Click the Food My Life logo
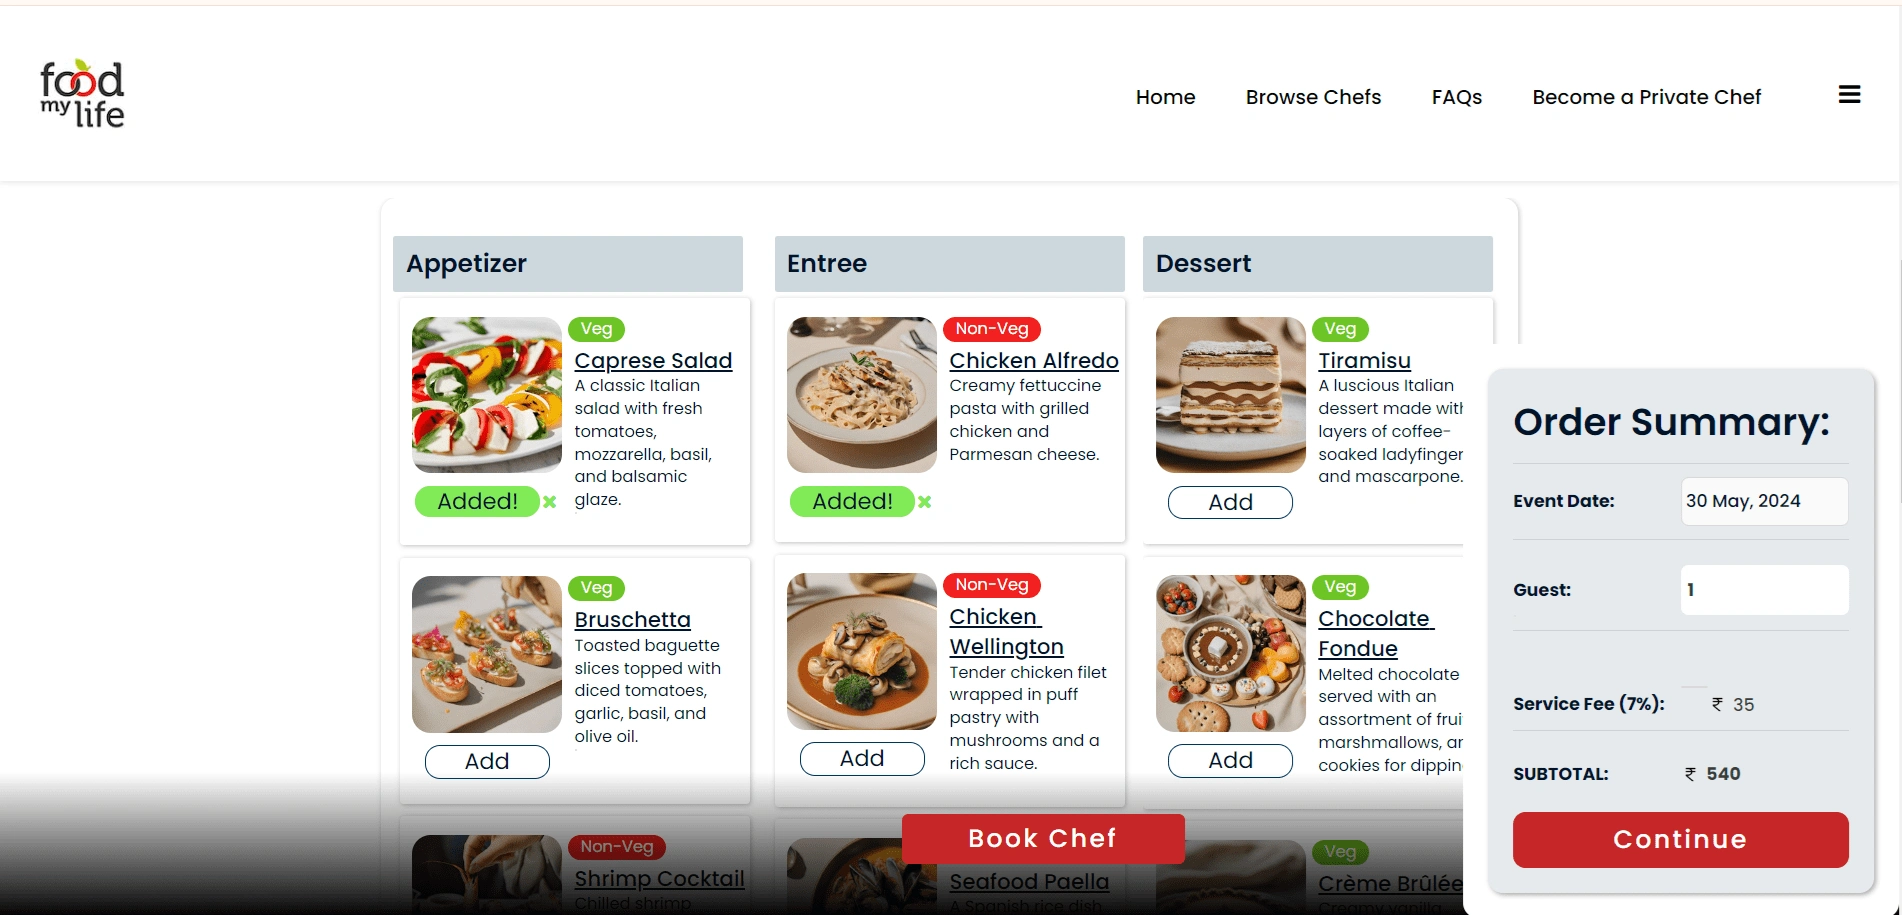Screen dimensions: 1902x915 click(82, 94)
